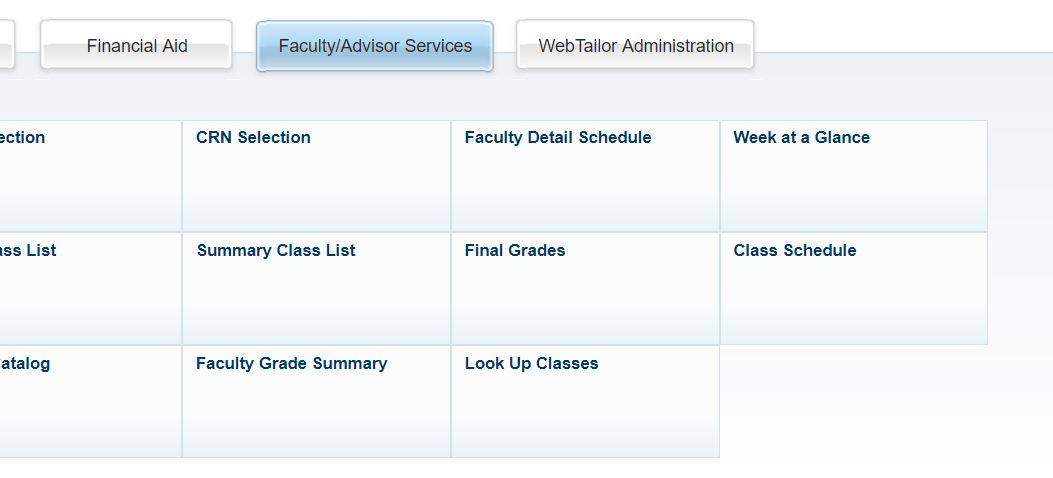Go to Faculty Detail Schedule

pos(557,138)
